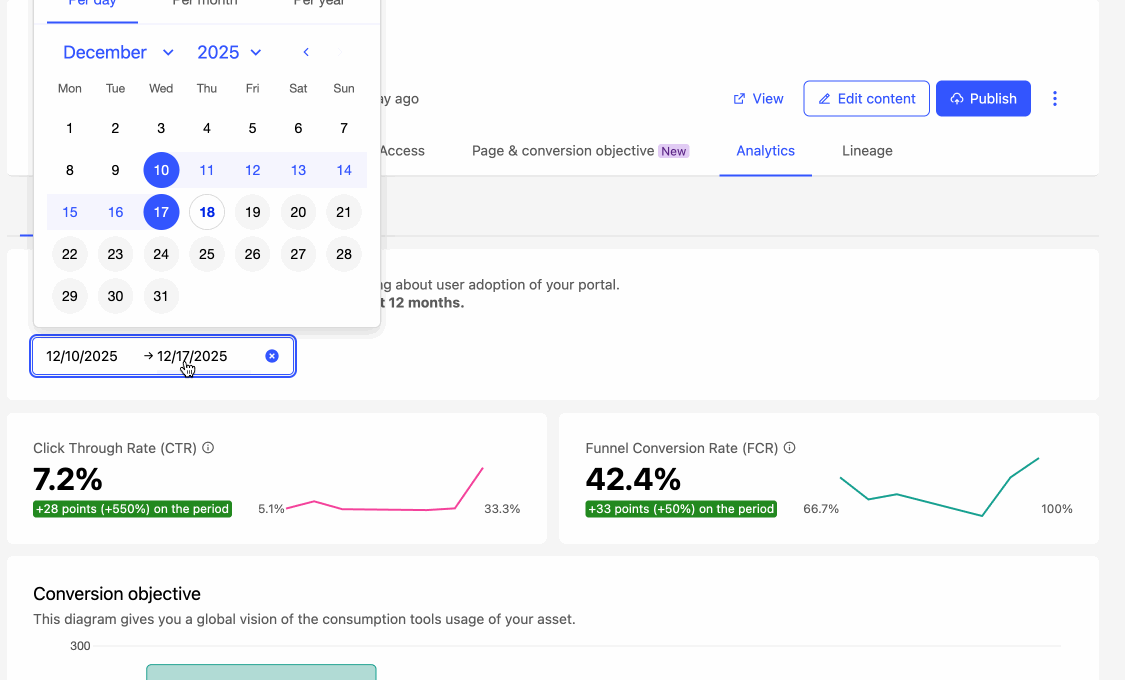Choose December 25 in the calendar

point(207,254)
